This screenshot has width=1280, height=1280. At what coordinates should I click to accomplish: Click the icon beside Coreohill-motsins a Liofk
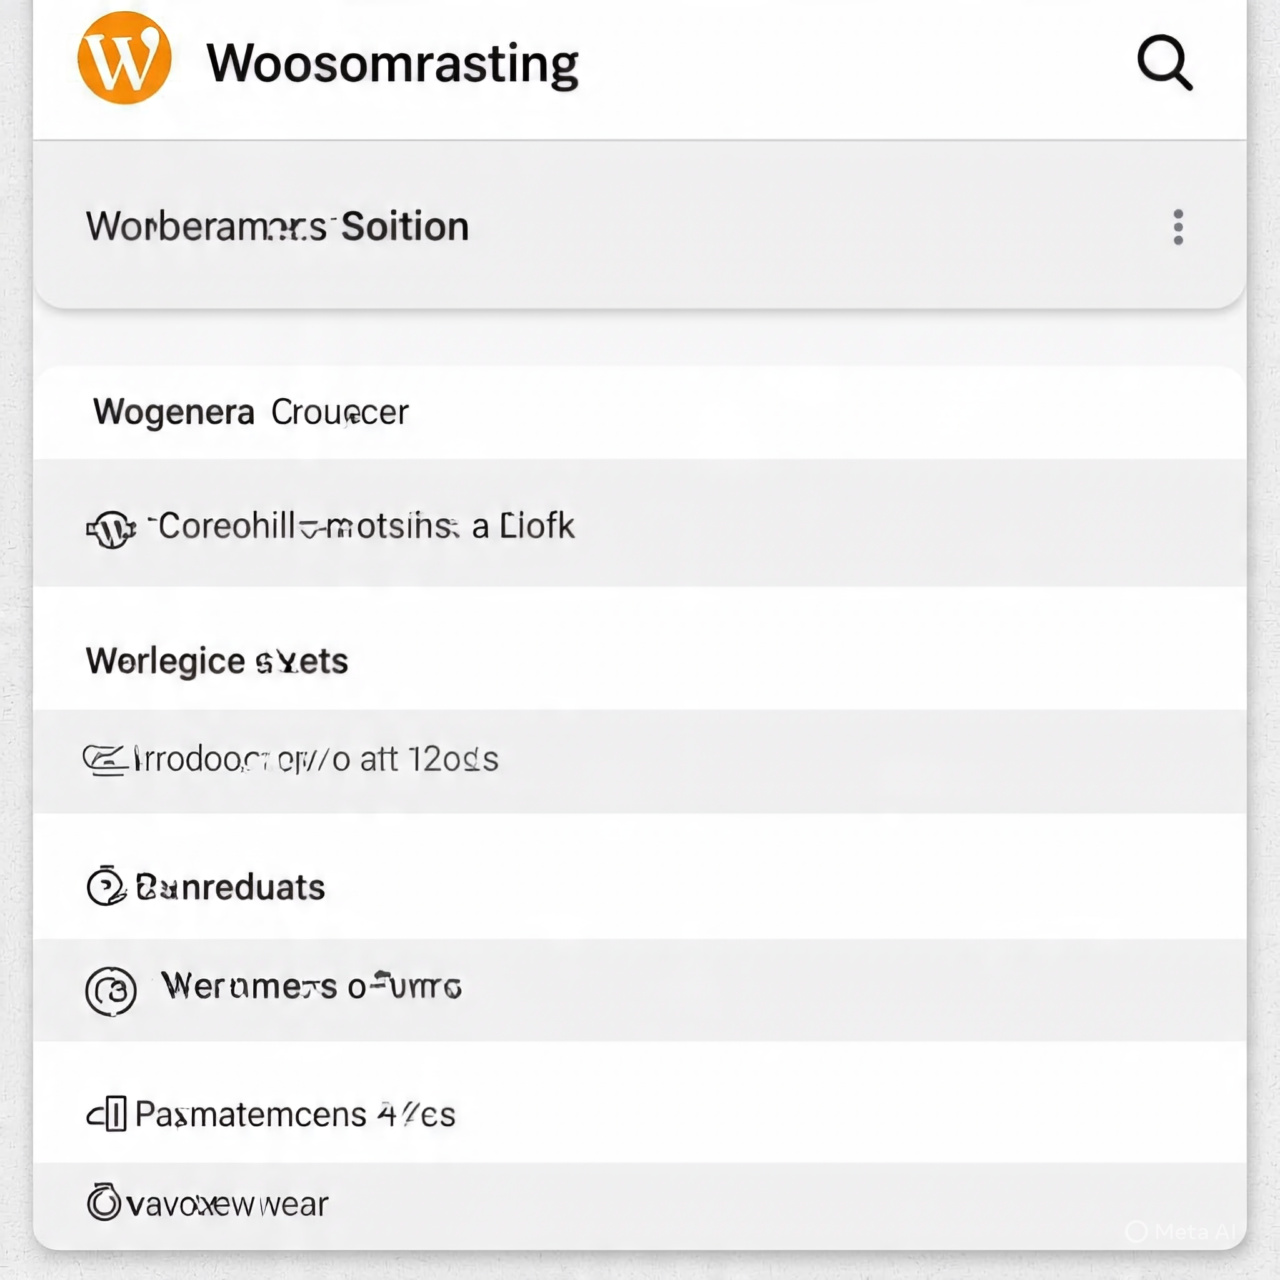[110, 528]
